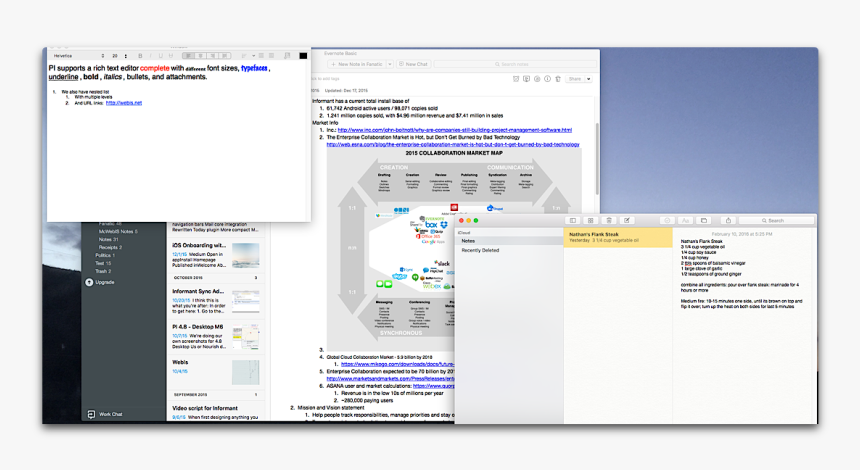Click the Evernote Share button
Screen dimensions: 860x470
pos(575,79)
